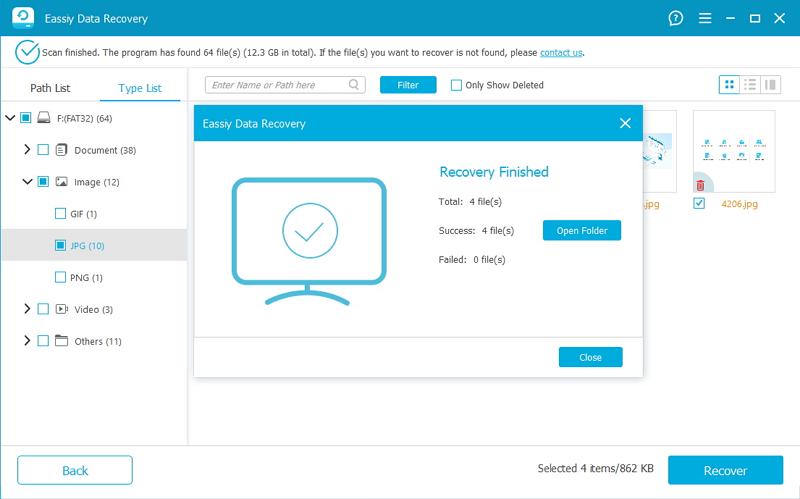Click the Back button
The width and height of the screenshot is (800, 499).
coord(75,470)
